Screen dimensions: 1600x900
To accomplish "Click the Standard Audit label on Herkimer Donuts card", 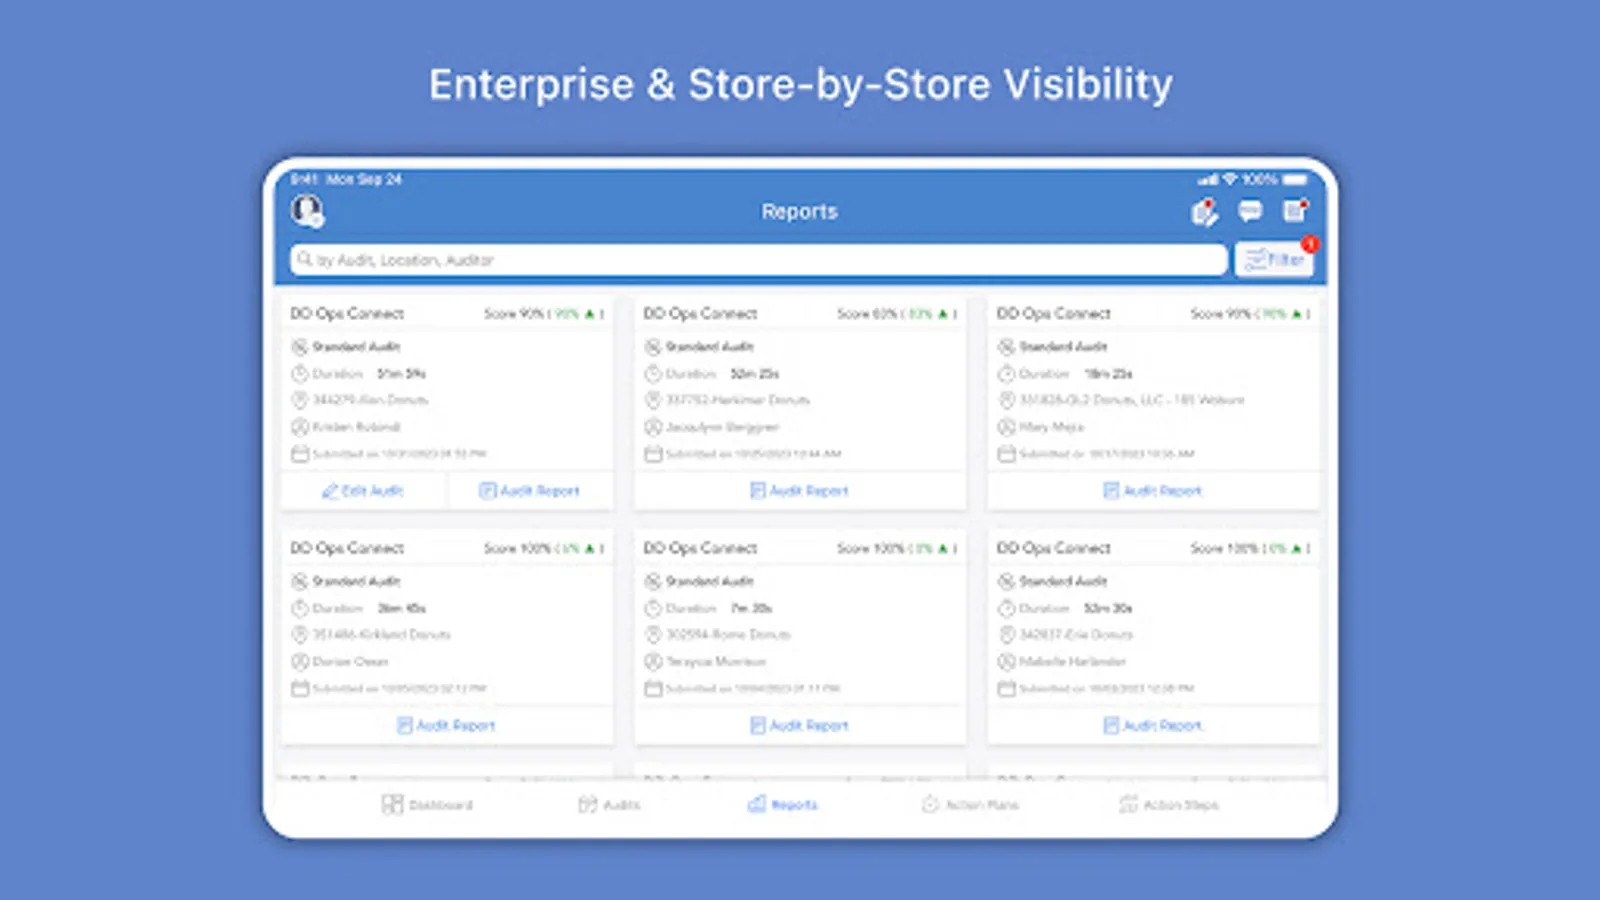I will coord(710,347).
